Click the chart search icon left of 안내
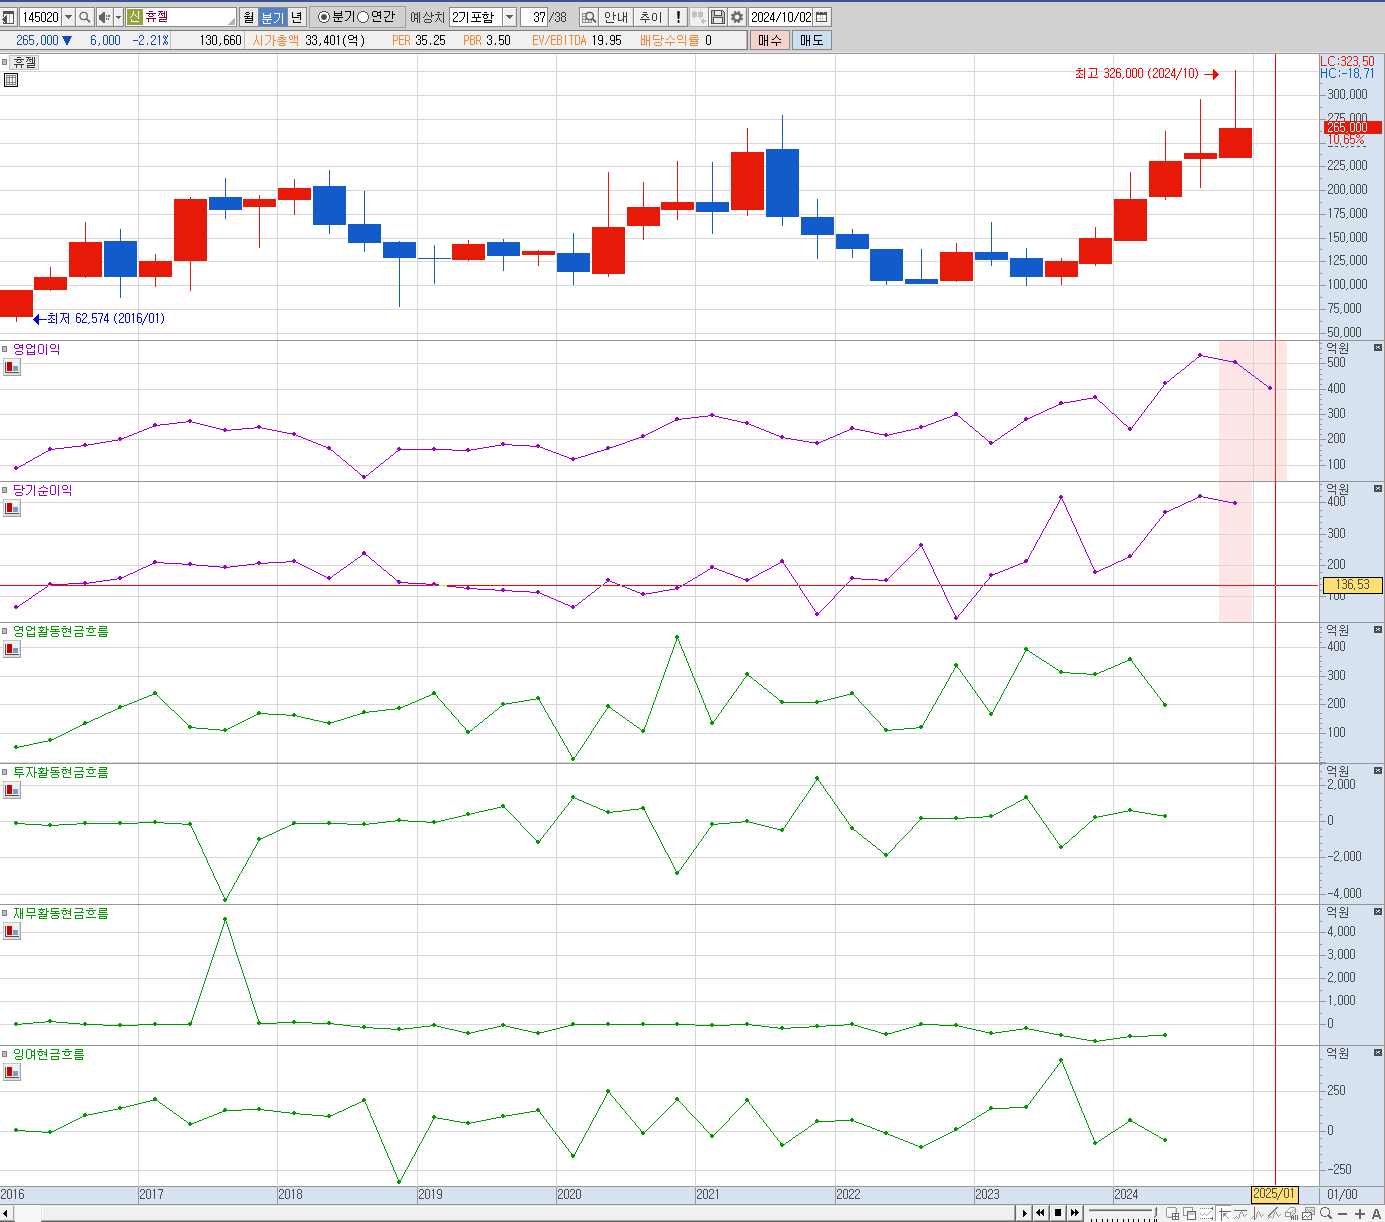Screen dimensions: 1385x1222 point(589,17)
